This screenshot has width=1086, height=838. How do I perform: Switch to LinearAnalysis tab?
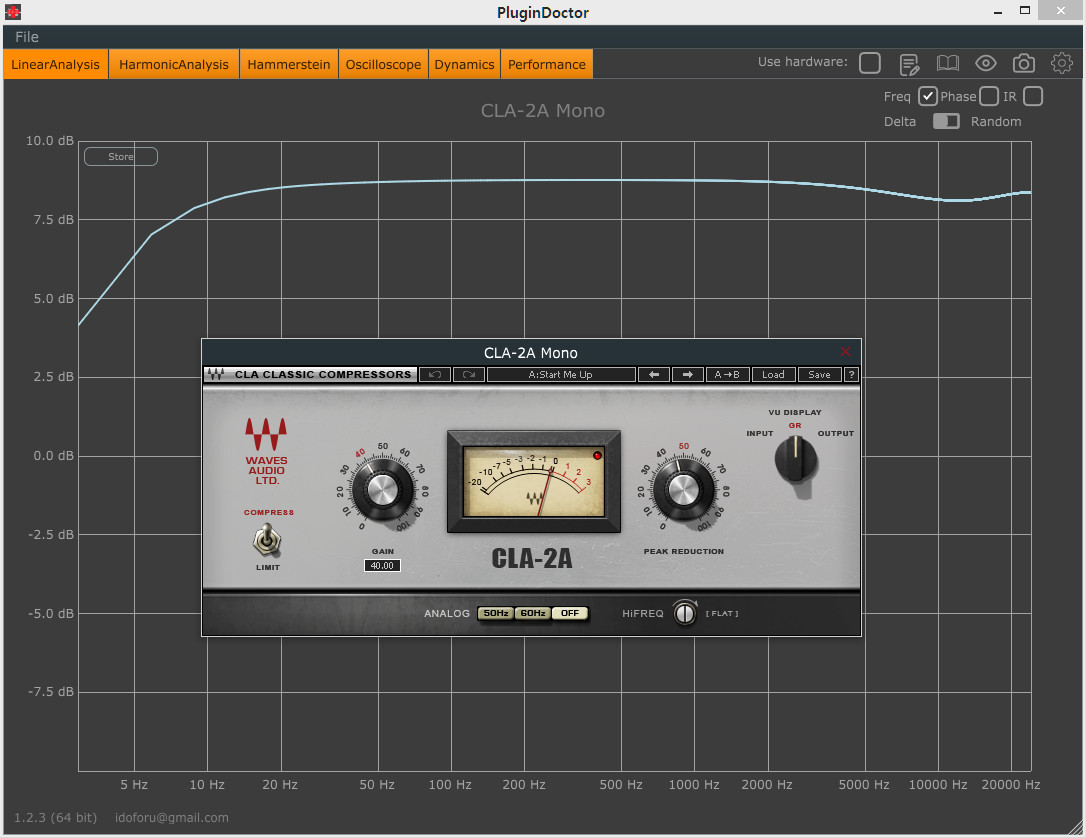(x=55, y=64)
